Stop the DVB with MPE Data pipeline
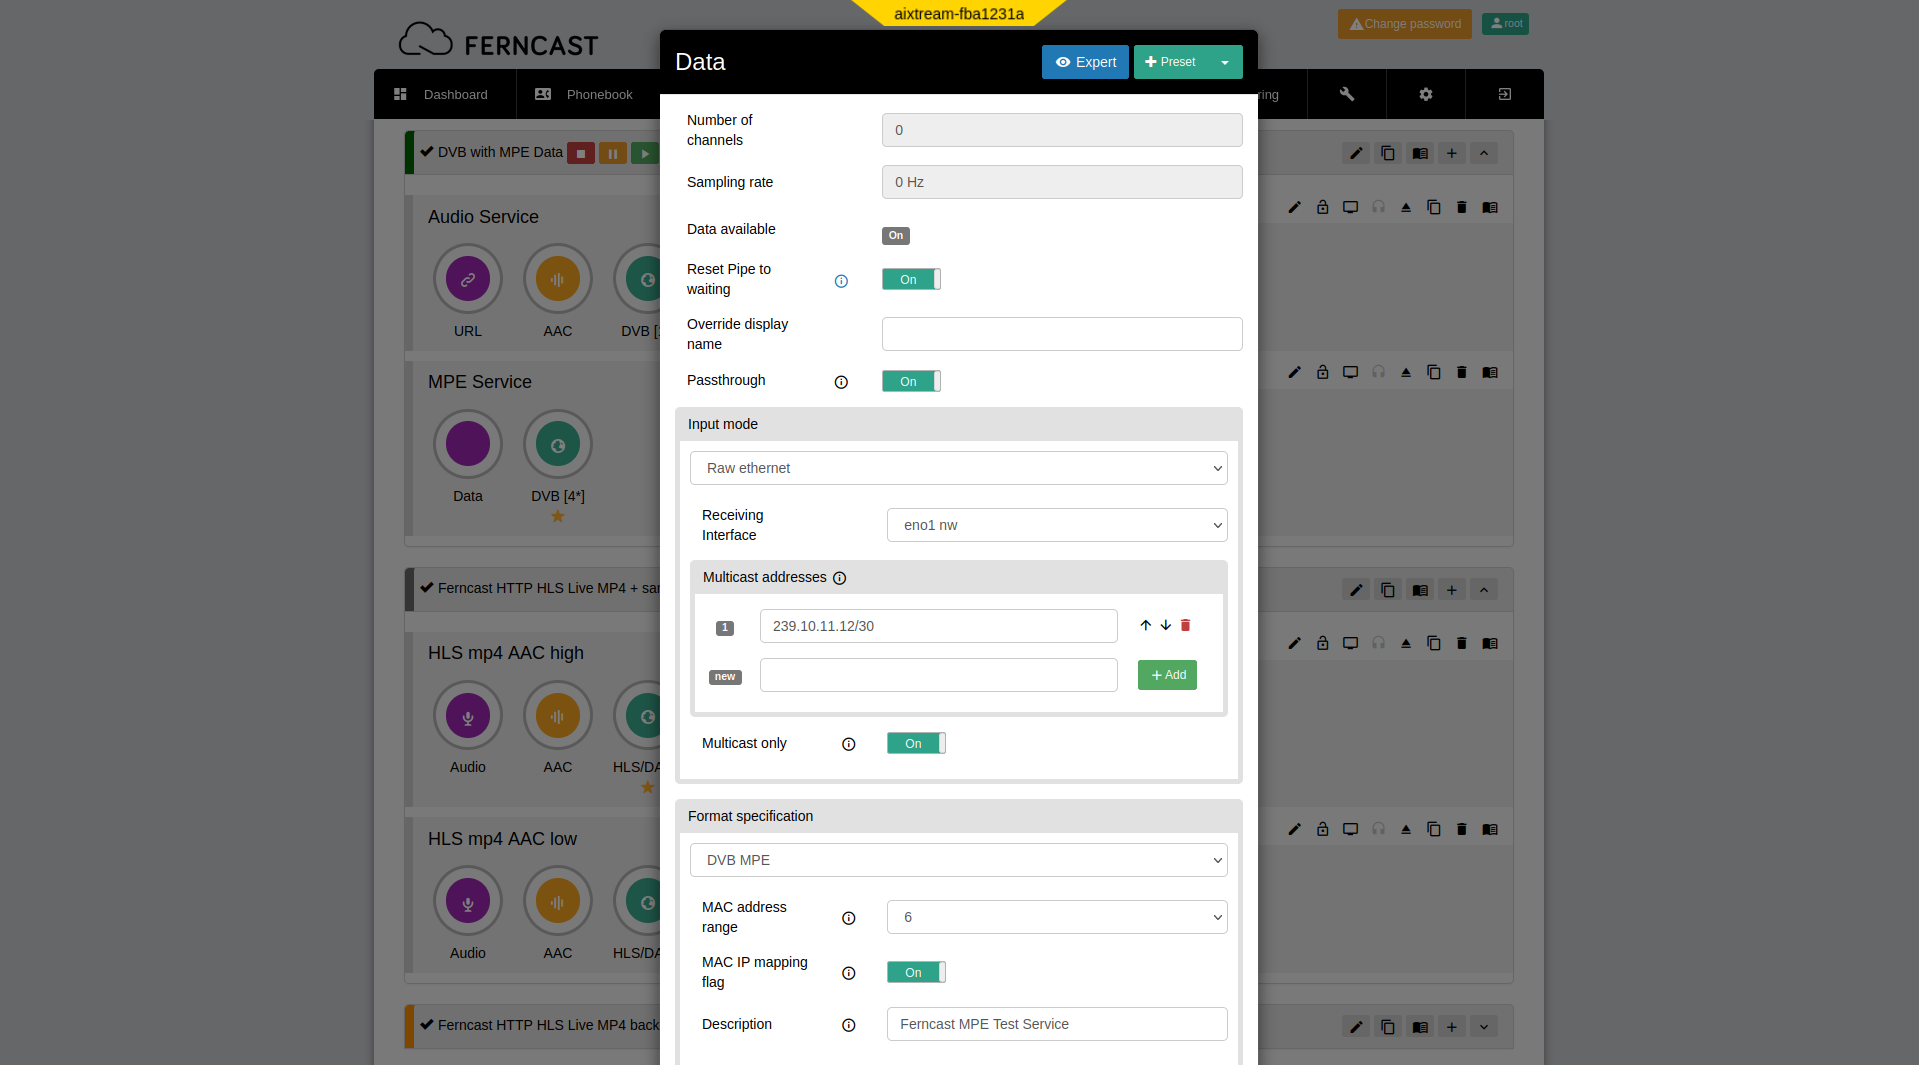 point(581,152)
